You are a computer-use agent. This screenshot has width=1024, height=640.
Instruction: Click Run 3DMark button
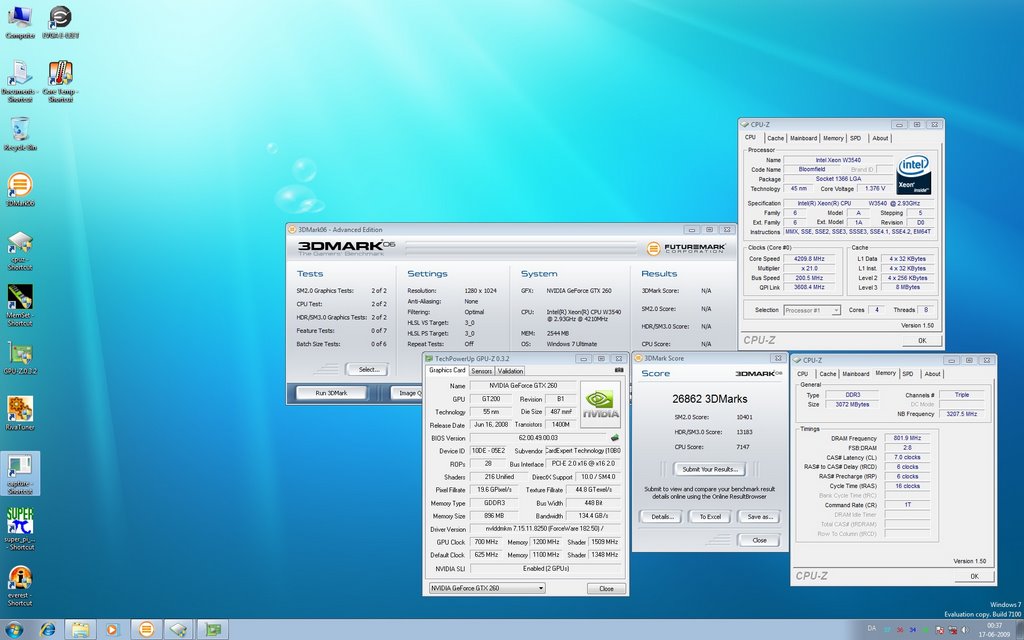point(331,392)
